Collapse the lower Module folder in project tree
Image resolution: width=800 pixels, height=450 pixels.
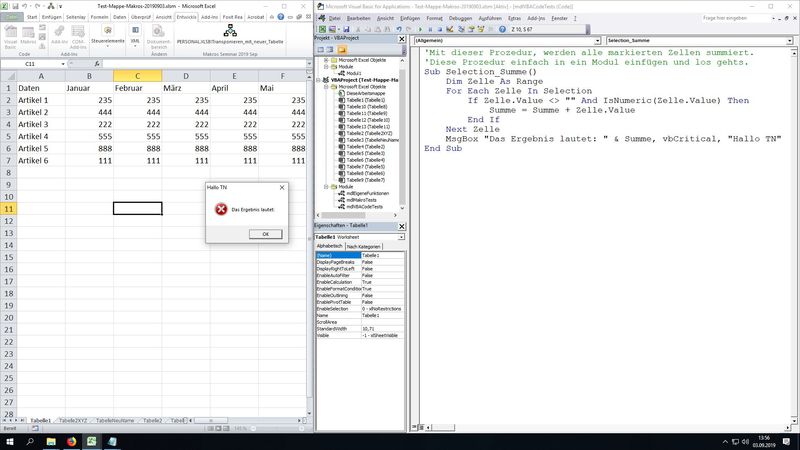326,187
